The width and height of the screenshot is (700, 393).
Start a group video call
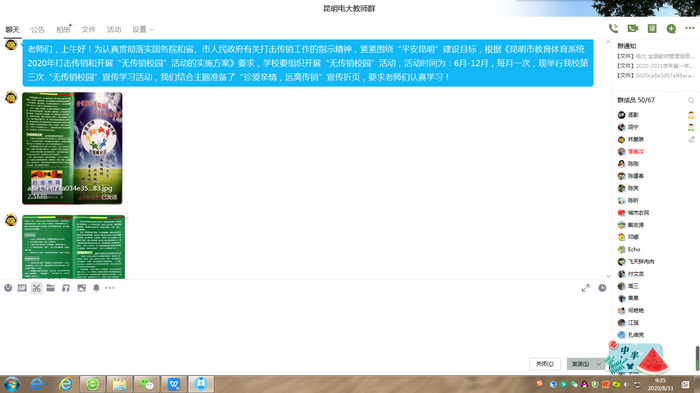[x=633, y=29]
